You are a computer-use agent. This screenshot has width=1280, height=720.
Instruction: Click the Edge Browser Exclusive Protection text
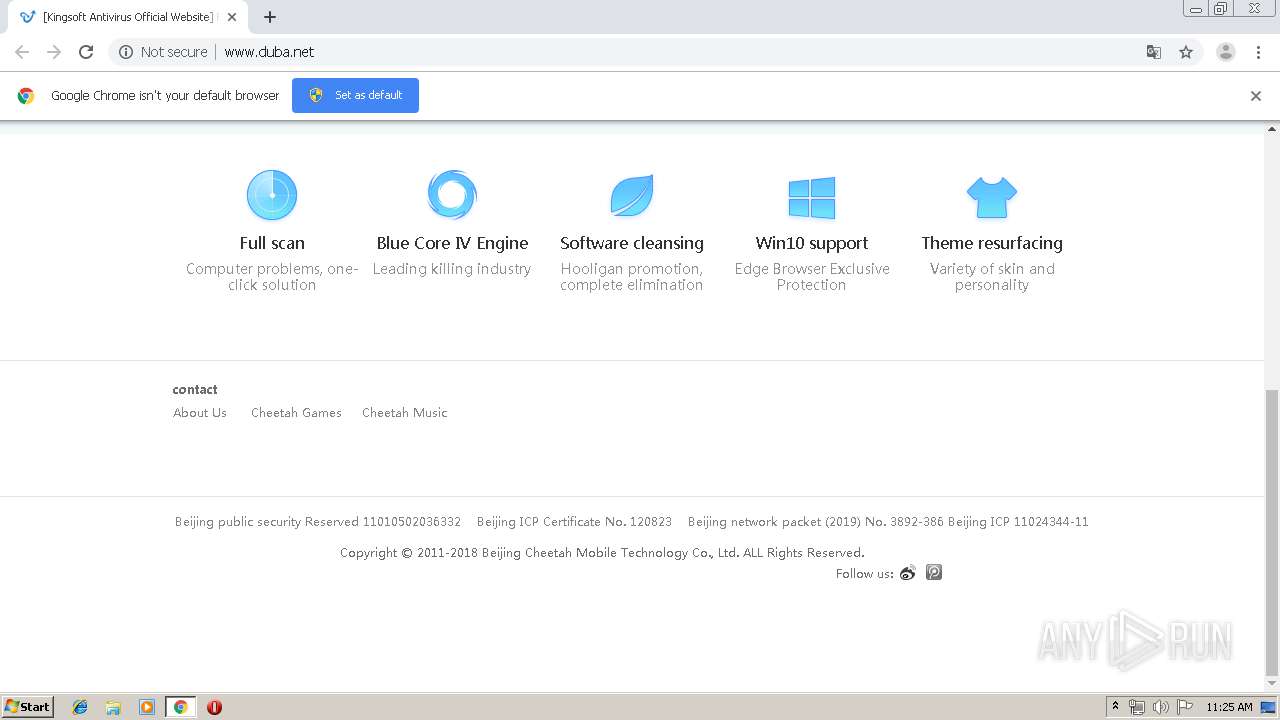[x=812, y=277]
